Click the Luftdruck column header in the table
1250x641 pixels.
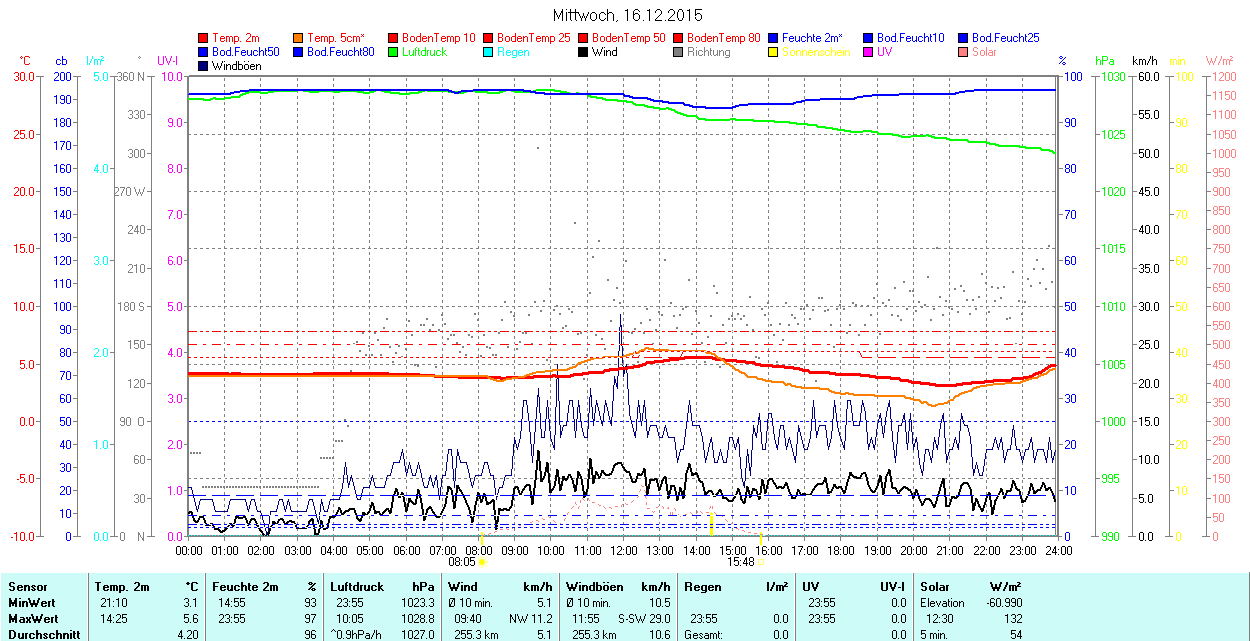[x=357, y=587]
